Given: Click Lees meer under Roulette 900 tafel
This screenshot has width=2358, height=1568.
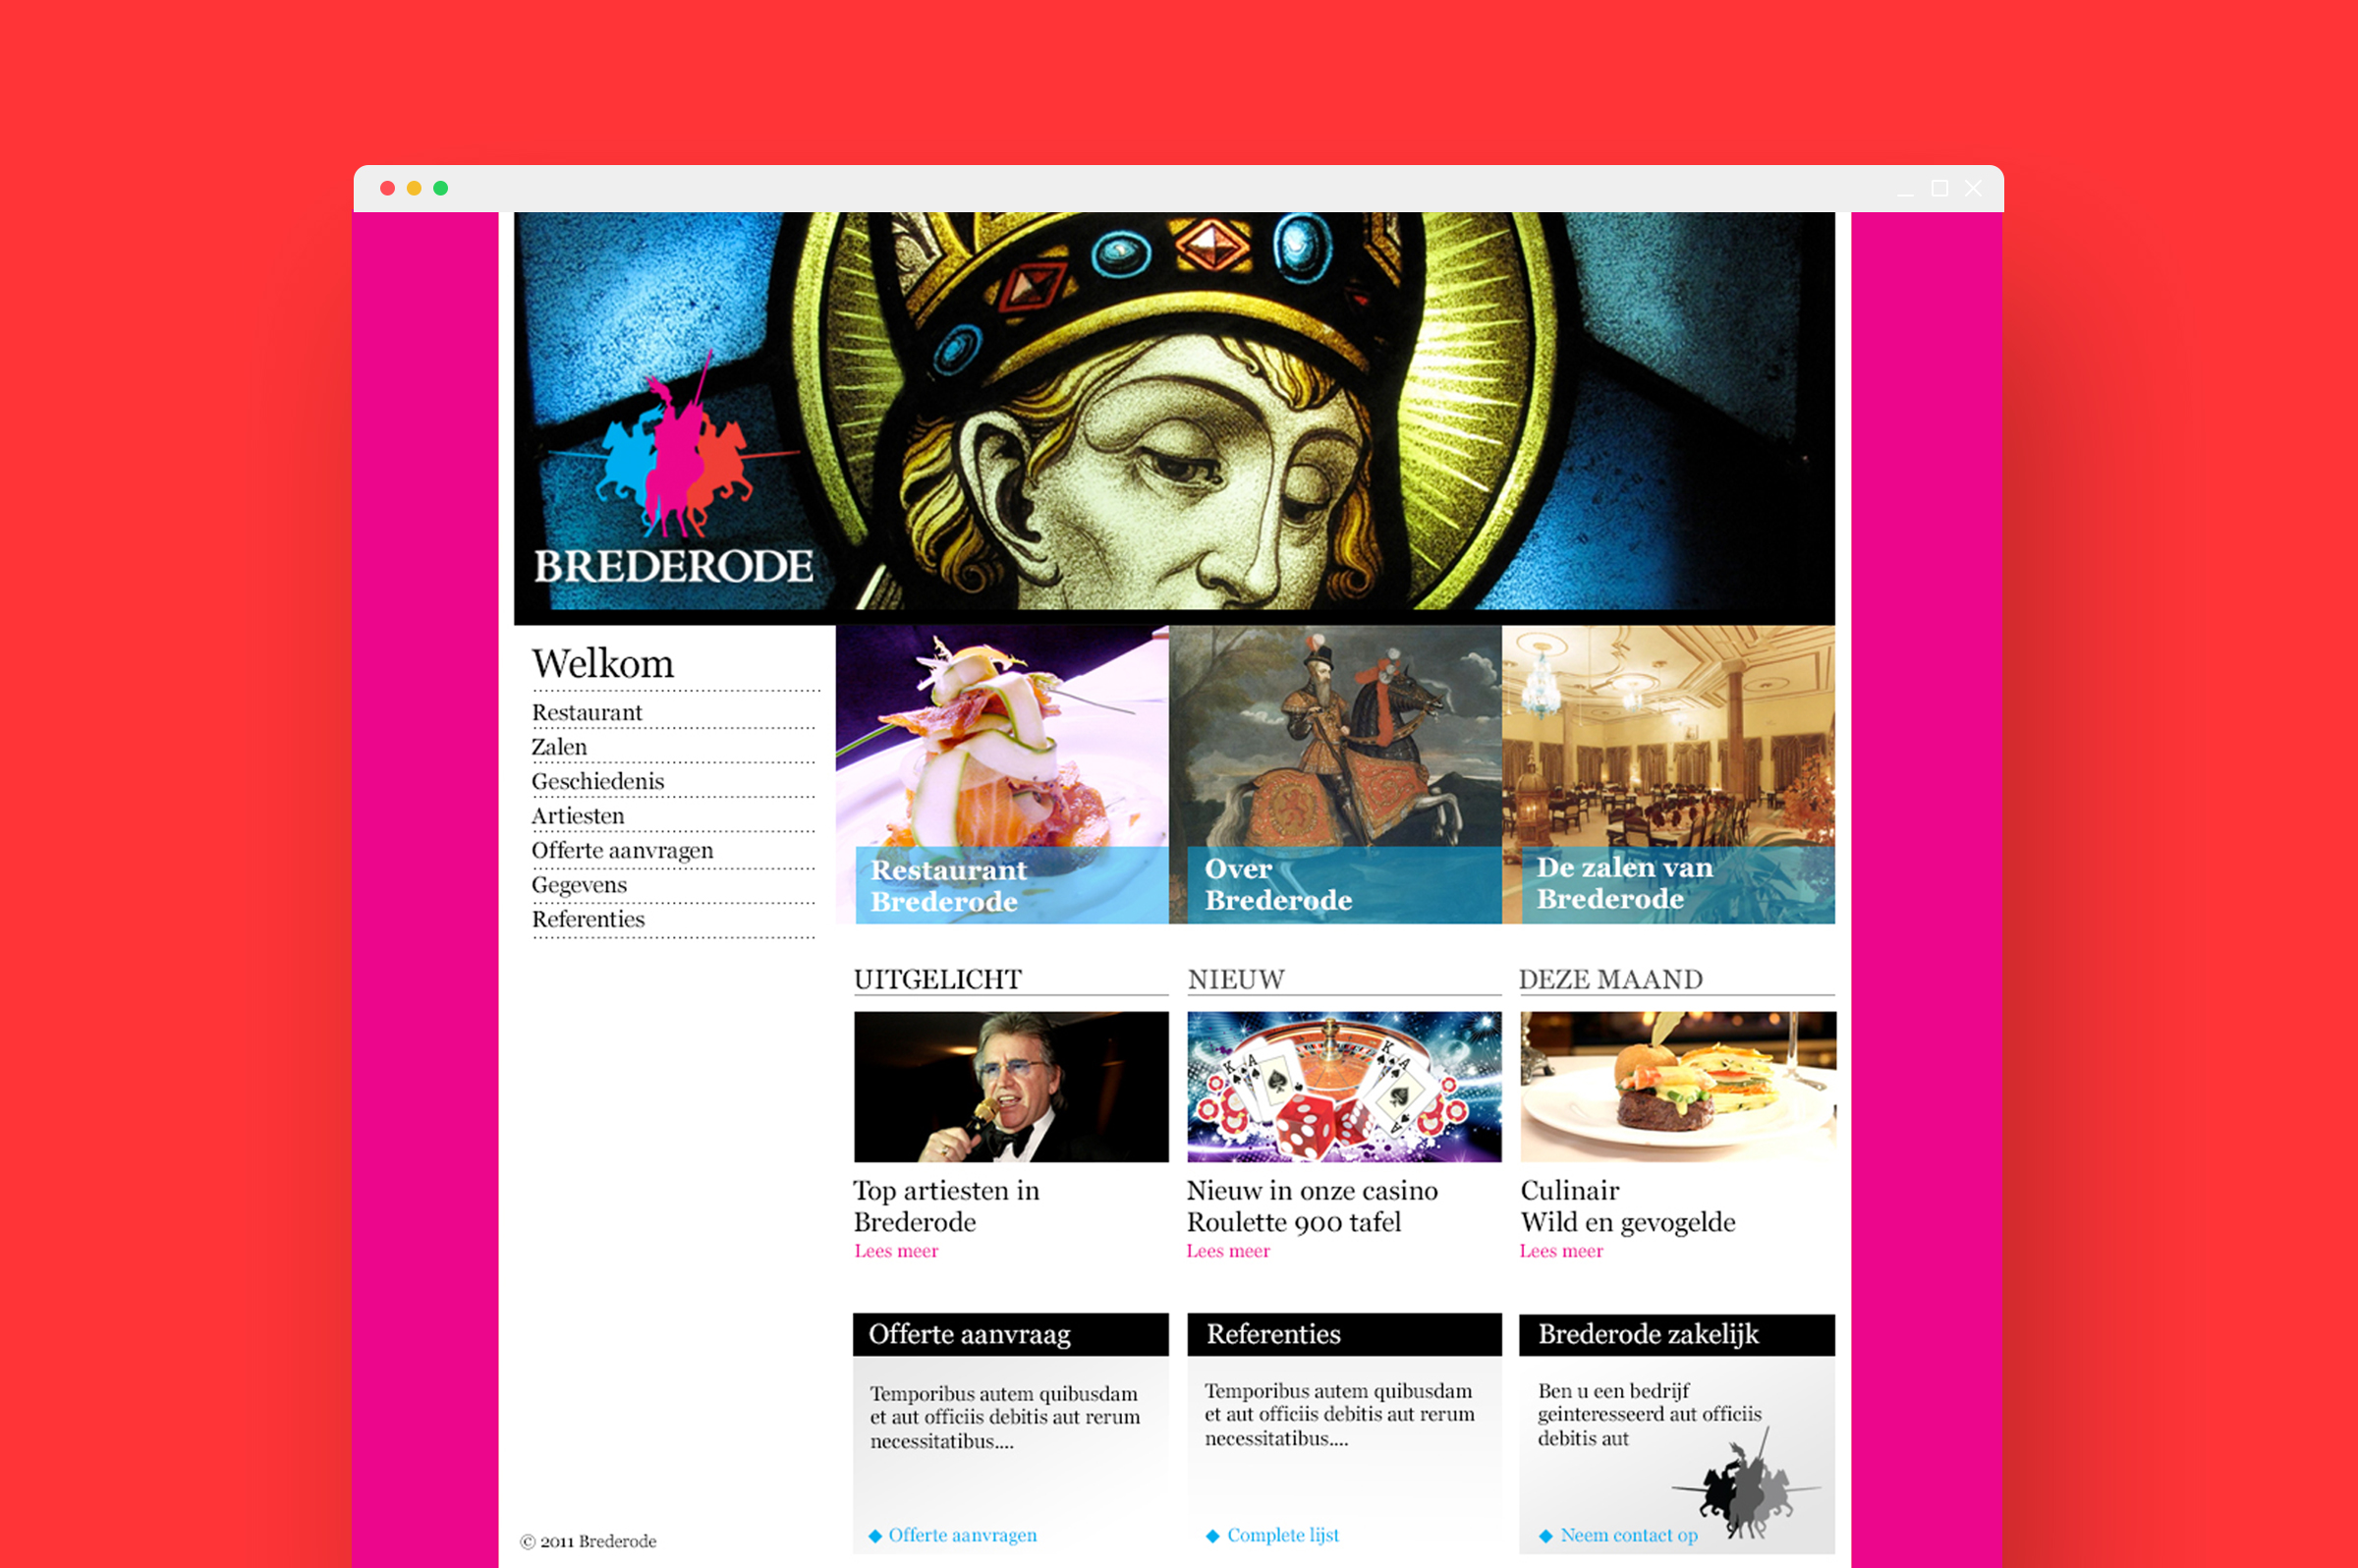Looking at the screenshot, I should tap(1228, 1251).
